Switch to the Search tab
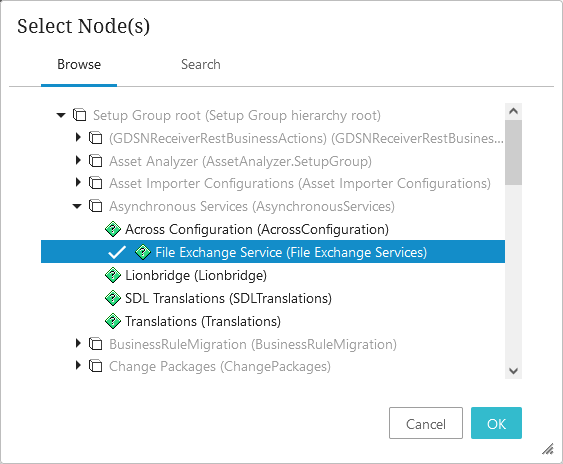 tap(201, 65)
